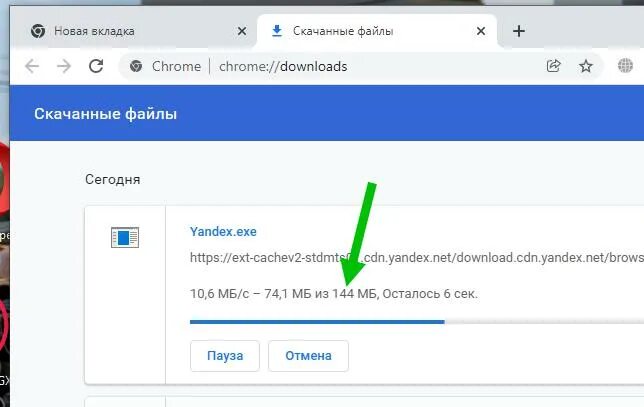Reload the downloads page
The height and width of the screenshot is (407, 644).
pos(96,66)
